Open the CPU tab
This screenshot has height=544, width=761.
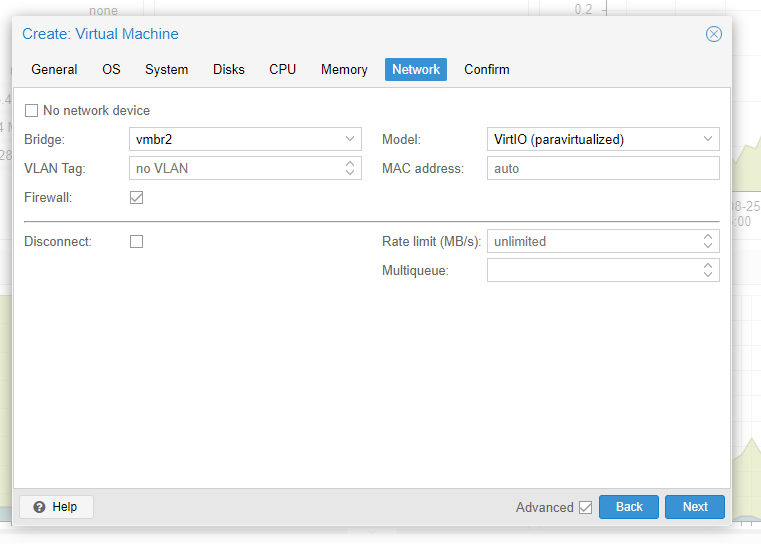tap(282, 70)
